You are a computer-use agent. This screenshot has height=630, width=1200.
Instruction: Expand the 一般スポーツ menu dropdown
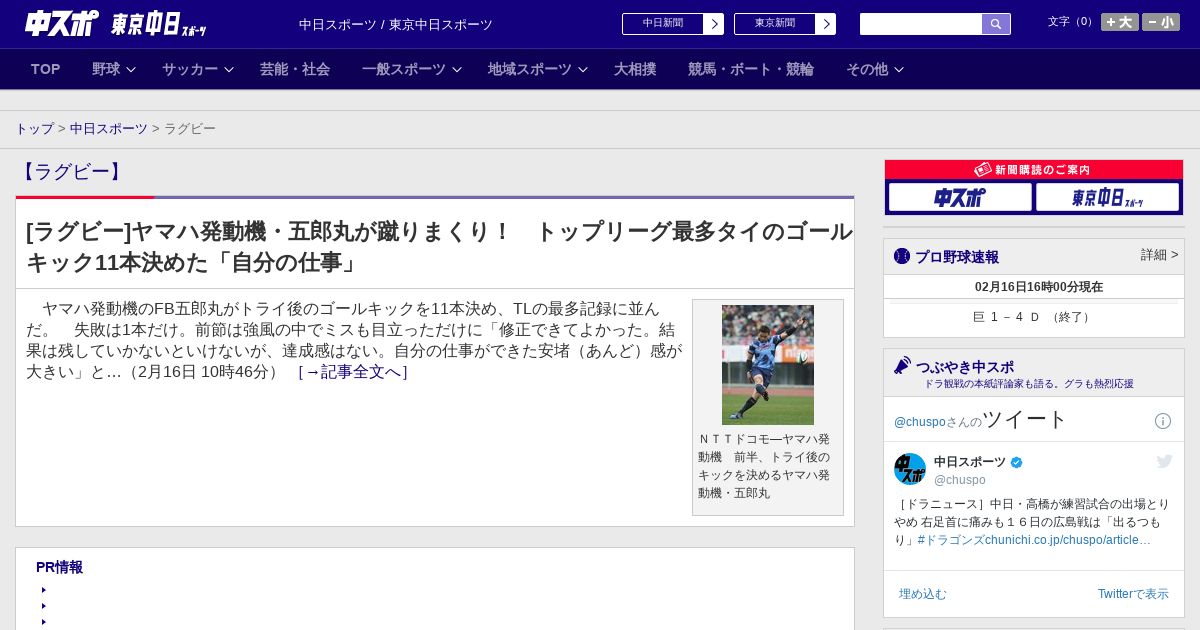click(412, 69)
